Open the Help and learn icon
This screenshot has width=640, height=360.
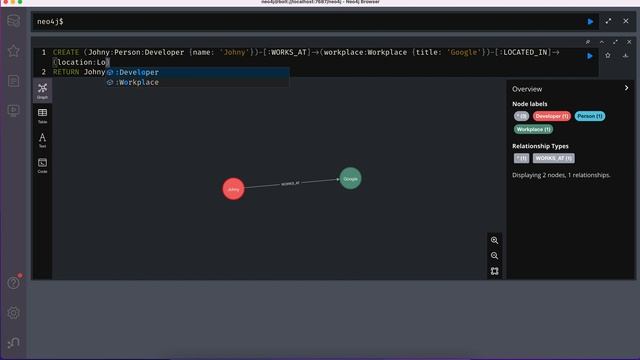13,282
